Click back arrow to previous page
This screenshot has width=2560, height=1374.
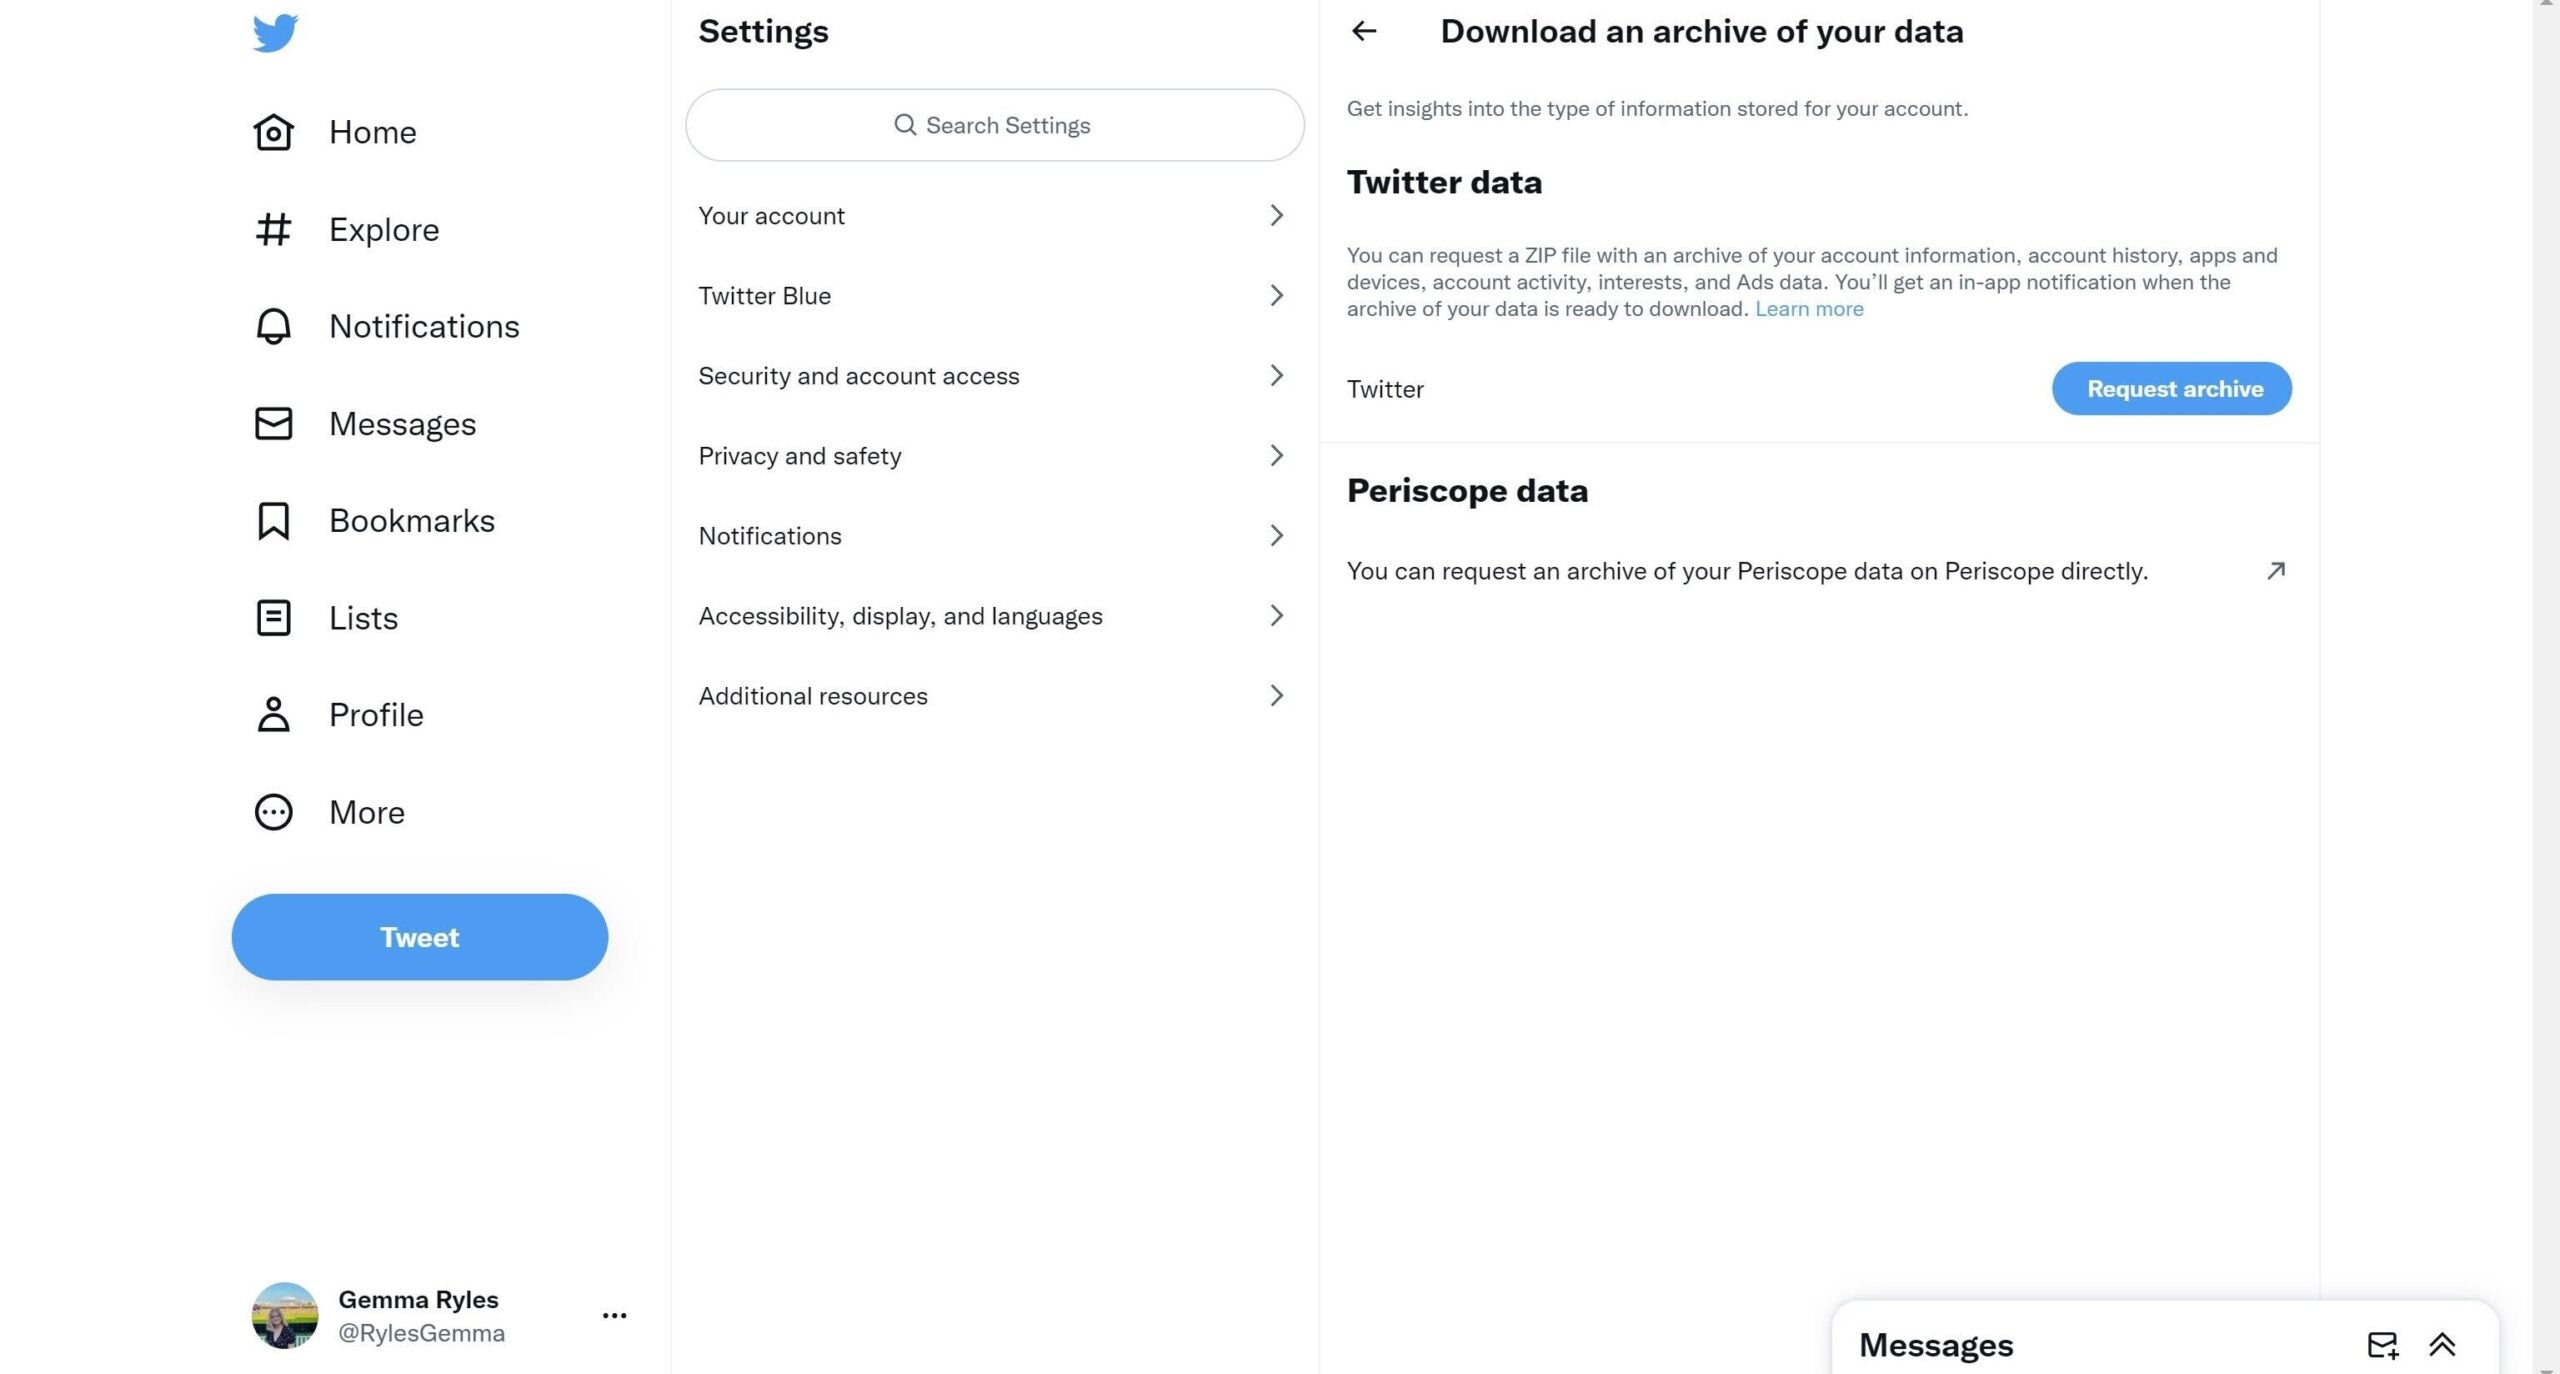pyautogui.click(x=1365, y=30)
